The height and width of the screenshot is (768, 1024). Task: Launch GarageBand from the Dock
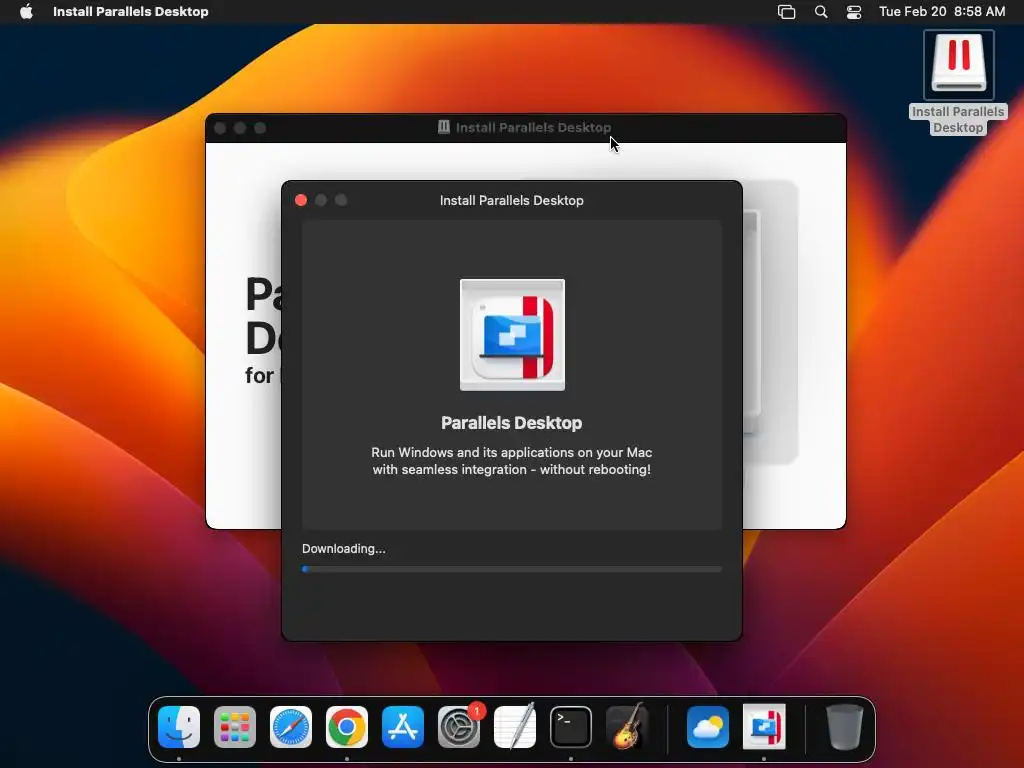pyautogui.click(x=627, y=727)
